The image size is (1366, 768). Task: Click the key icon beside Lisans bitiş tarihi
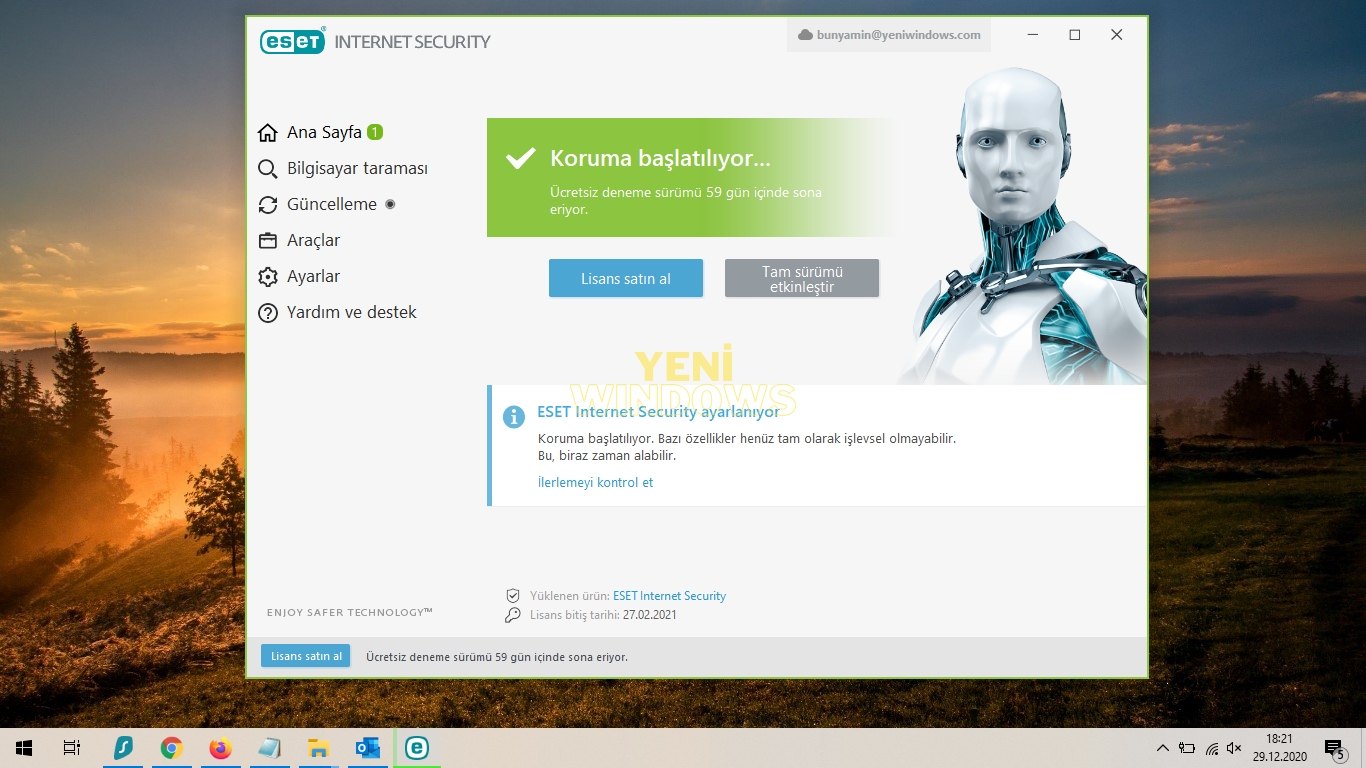[513, 615]
